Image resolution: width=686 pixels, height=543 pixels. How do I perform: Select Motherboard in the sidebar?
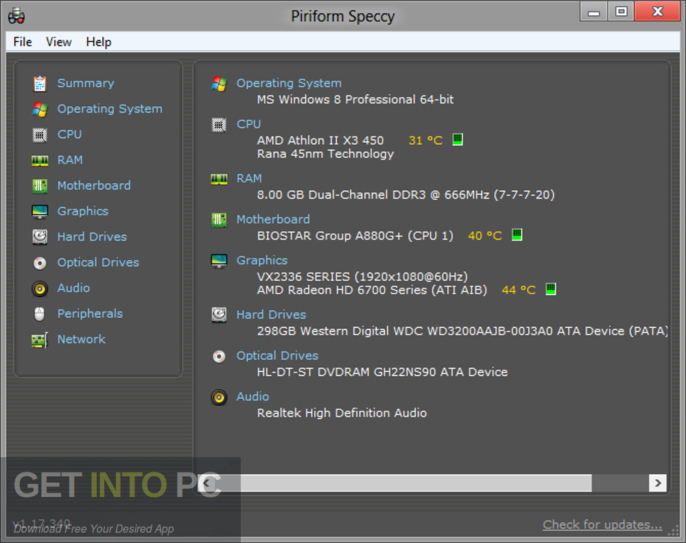pos(94,186)
